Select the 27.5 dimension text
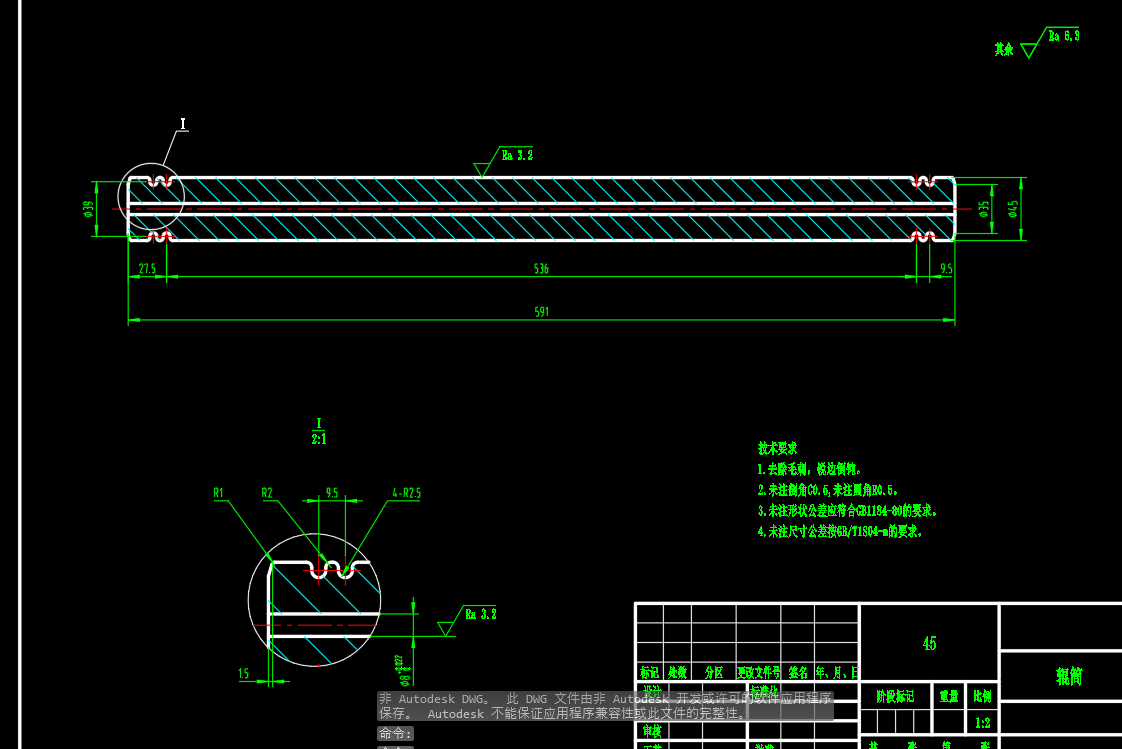 [147, 269]
